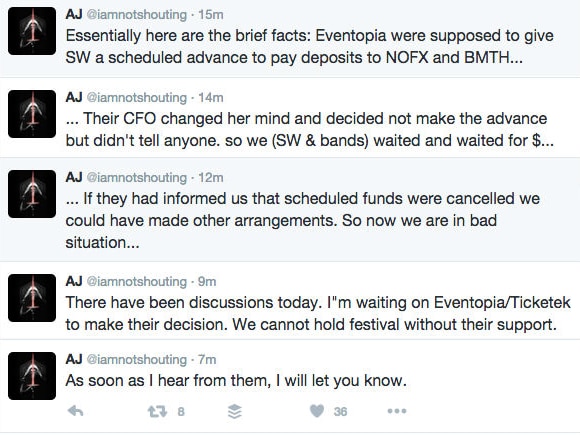This screenshot has width=580, height=435.
Task: Click avatar on the 14m tweet
Action: click(32, 114)
